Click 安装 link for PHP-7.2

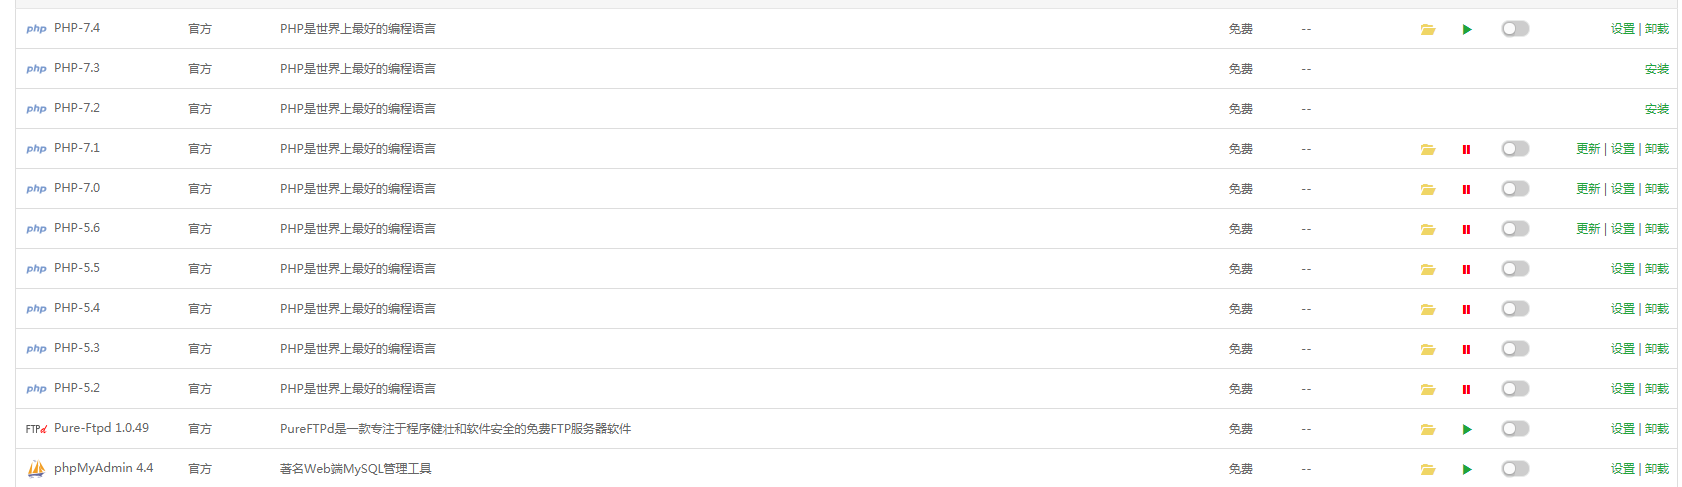1657,109
